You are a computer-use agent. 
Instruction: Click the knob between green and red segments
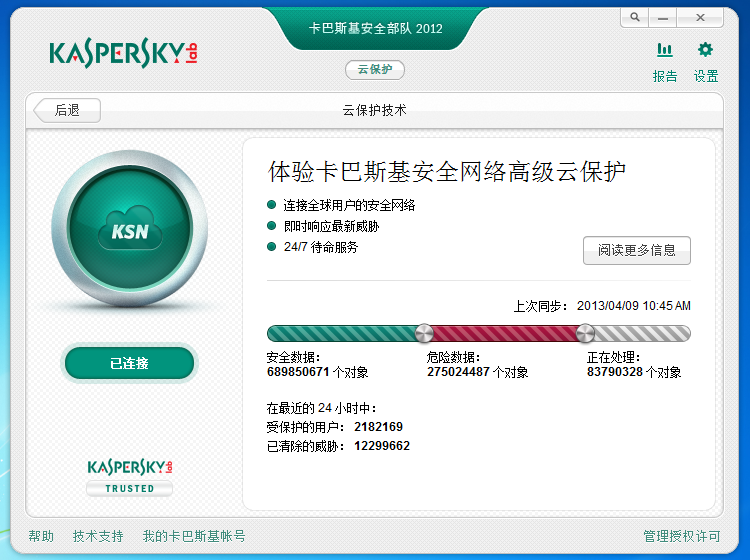point(424,333)
